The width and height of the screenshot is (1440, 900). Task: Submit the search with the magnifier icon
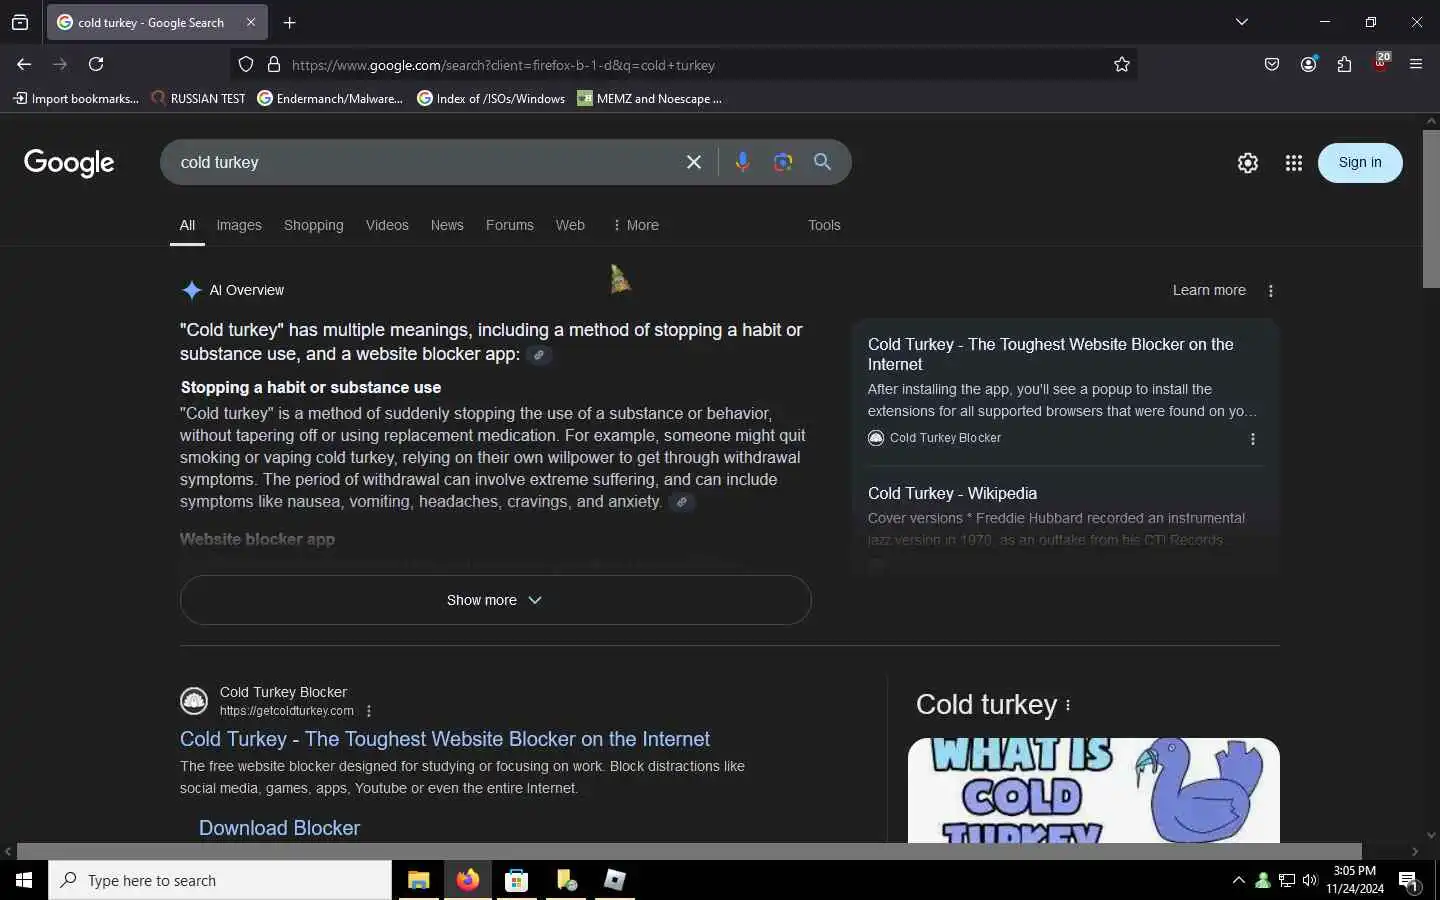pyautogui.click(x=823, y=162)
